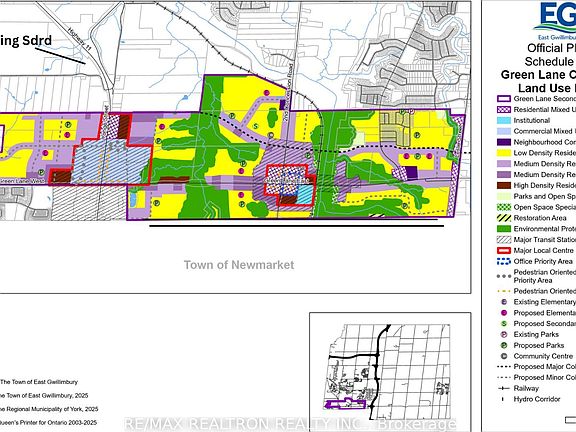Image resolution: width=576 pixels, height=432 pixels.
Task: Click the 'Office Priority Area' legend label
Action: 543,261
